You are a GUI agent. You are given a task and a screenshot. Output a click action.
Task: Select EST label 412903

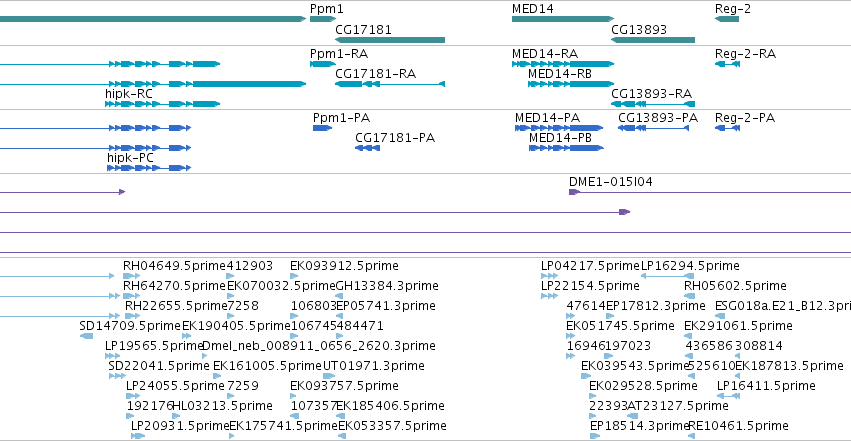(x=250, y=266)
